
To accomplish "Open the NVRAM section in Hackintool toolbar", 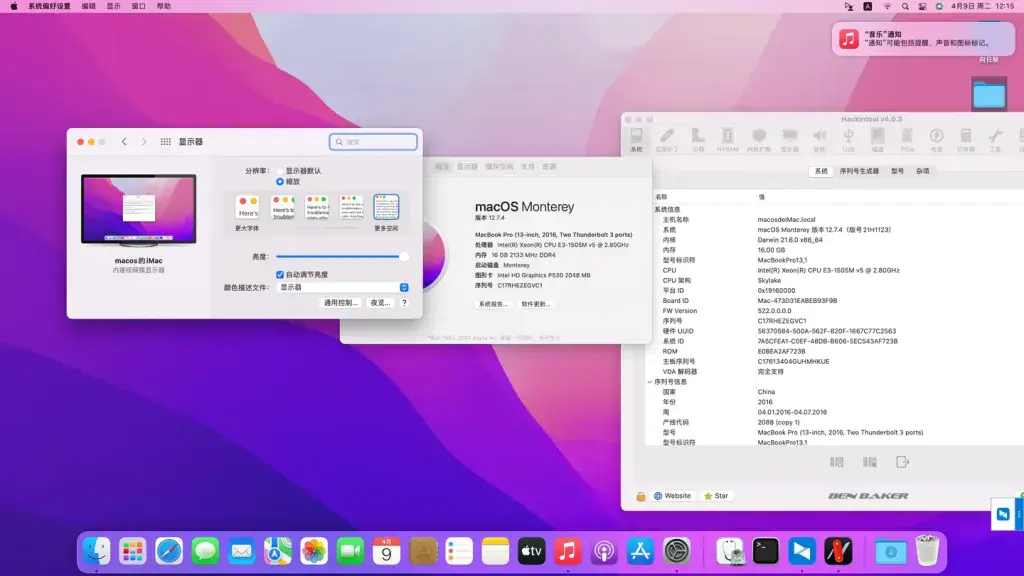I will tap(727, 139).
